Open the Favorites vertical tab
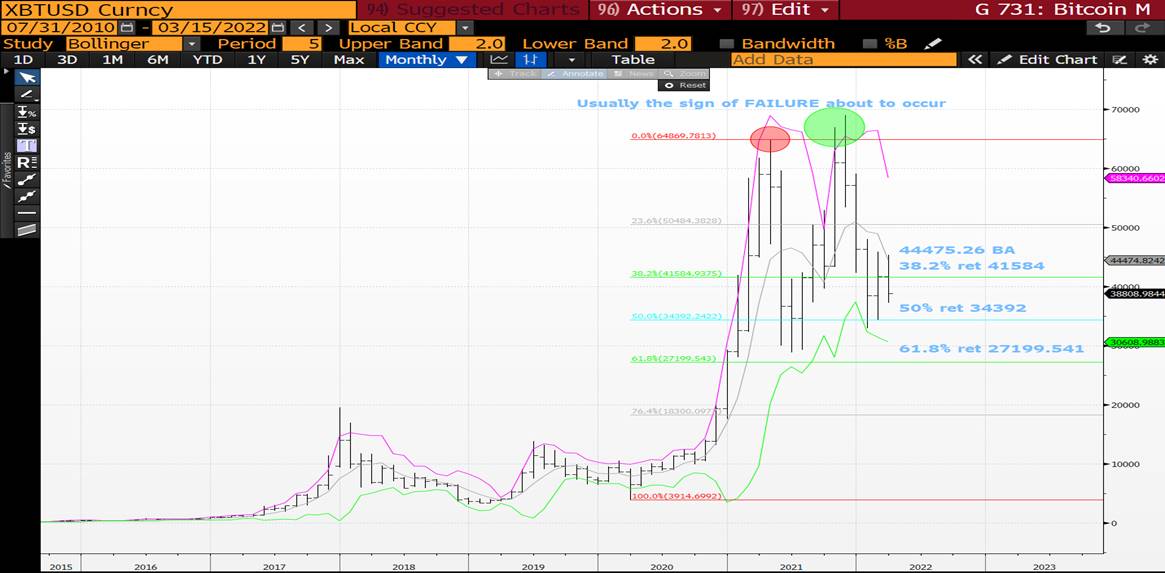The width and height of the screenshot is (1165, 573). click(x=7, y=169)
